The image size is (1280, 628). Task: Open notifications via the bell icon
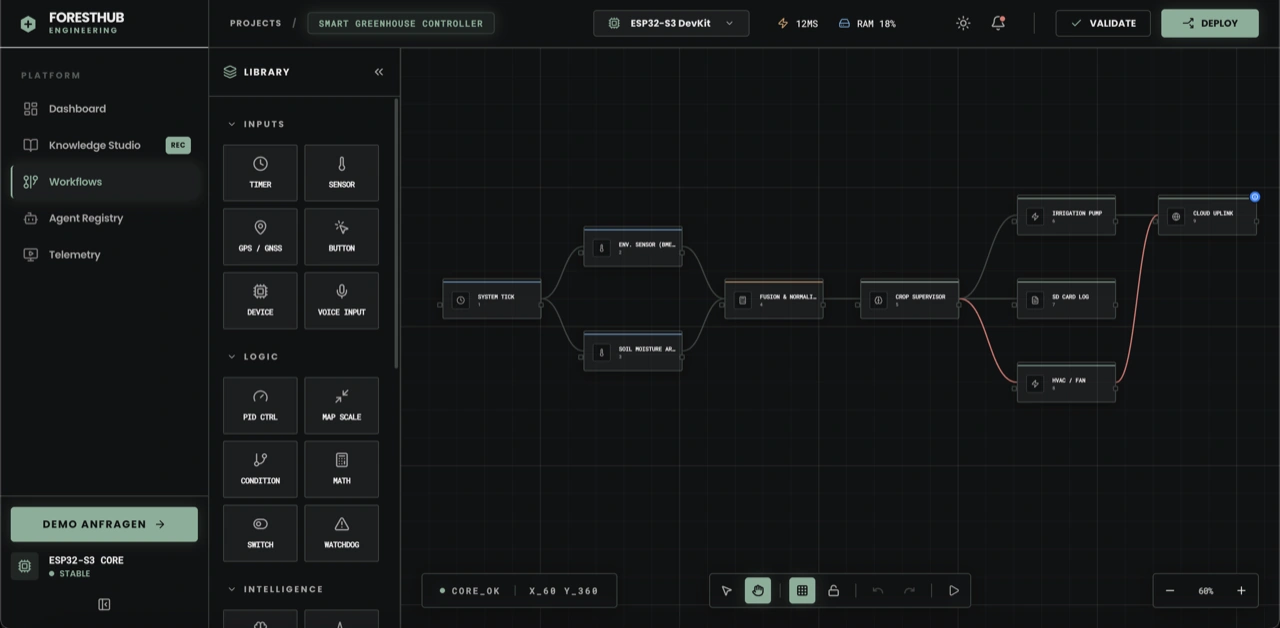[997, 22]
